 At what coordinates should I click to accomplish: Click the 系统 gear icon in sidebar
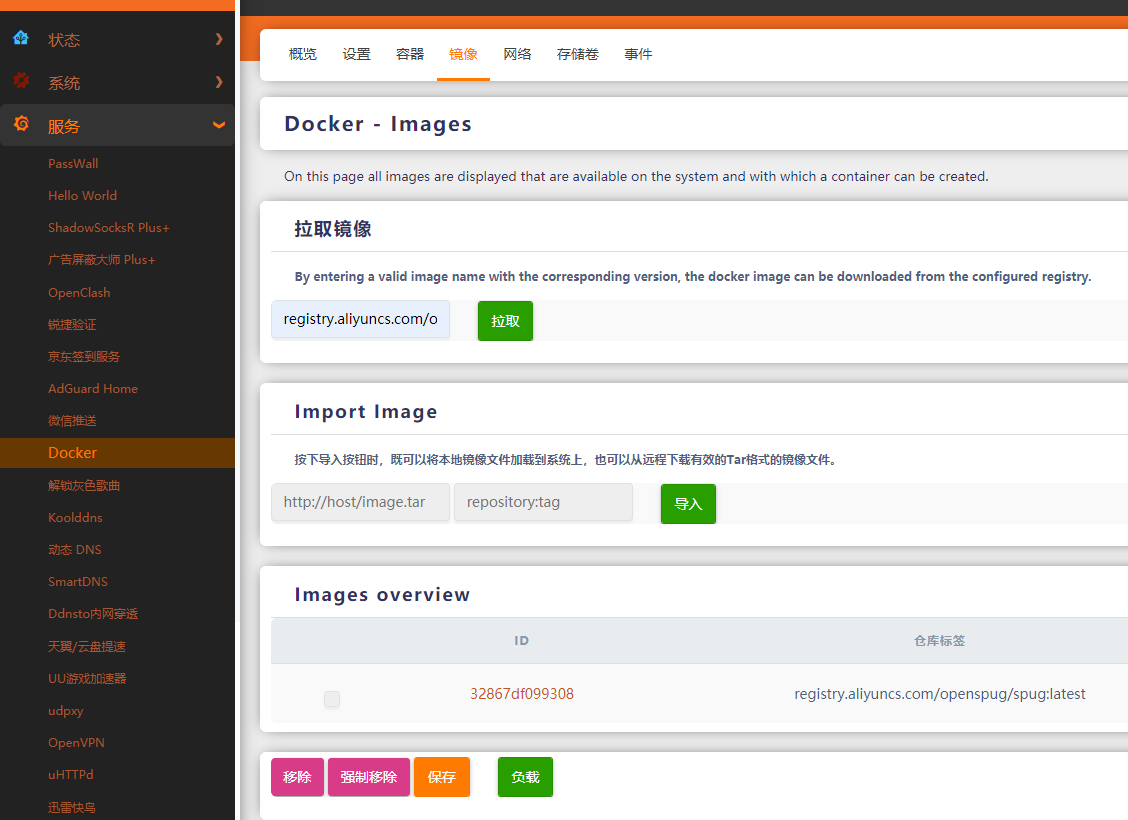pyautogui.click(x=21, y=82)
